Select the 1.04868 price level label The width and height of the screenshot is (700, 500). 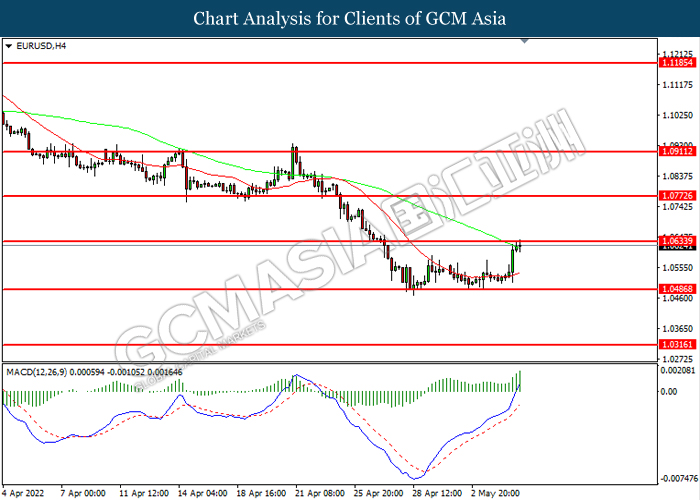coord(678,289)
